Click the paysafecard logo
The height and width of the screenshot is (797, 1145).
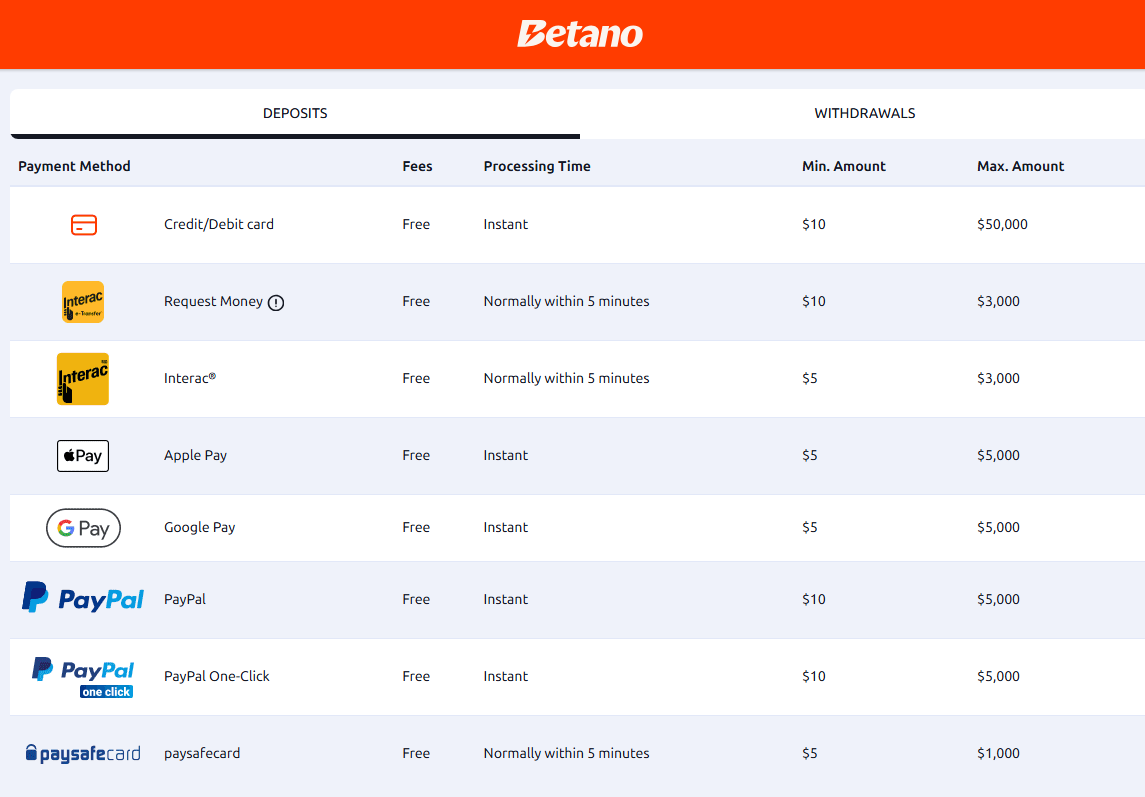point(83,753)
